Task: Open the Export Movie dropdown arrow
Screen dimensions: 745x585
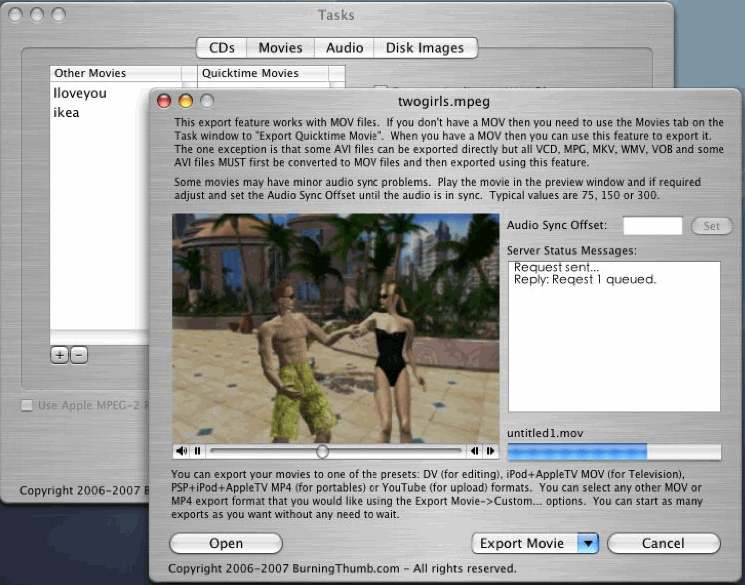Action: coord(588,543)
